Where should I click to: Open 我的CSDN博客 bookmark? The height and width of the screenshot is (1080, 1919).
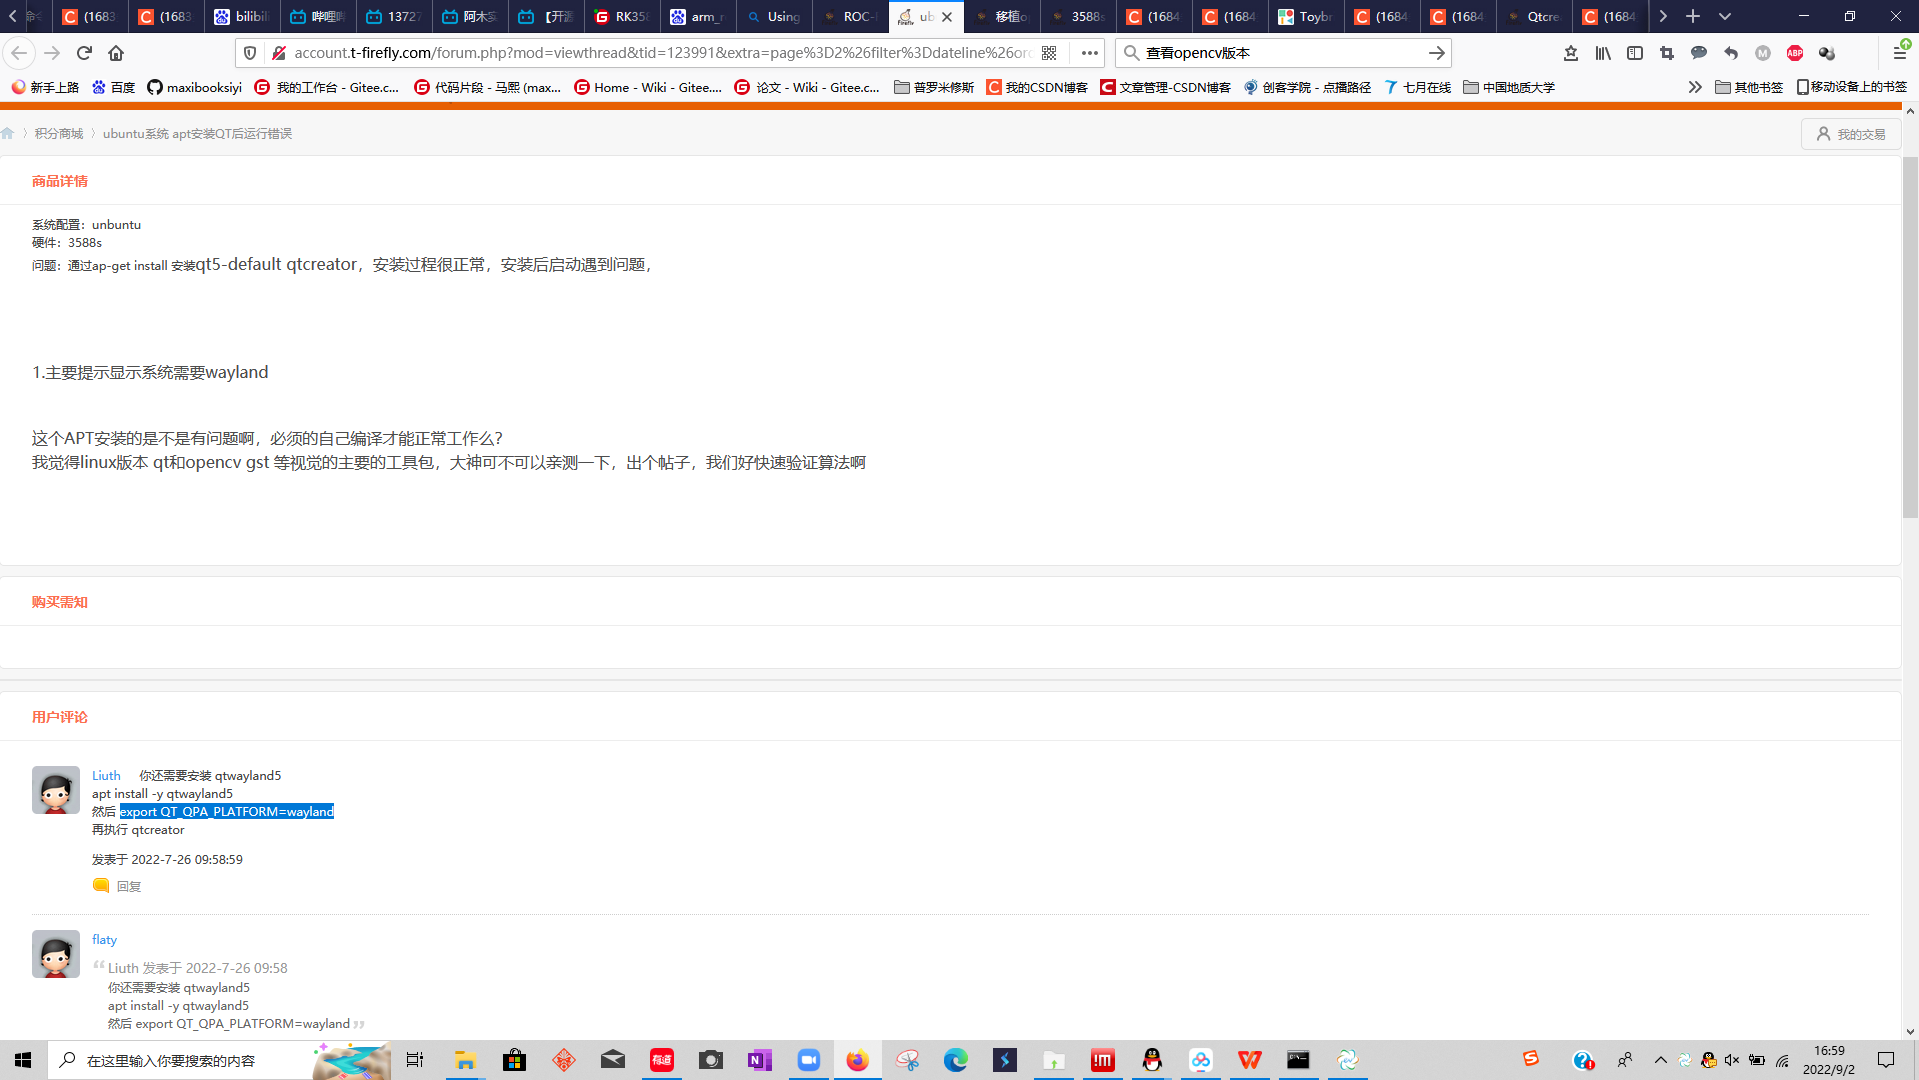click(1037, 87)
